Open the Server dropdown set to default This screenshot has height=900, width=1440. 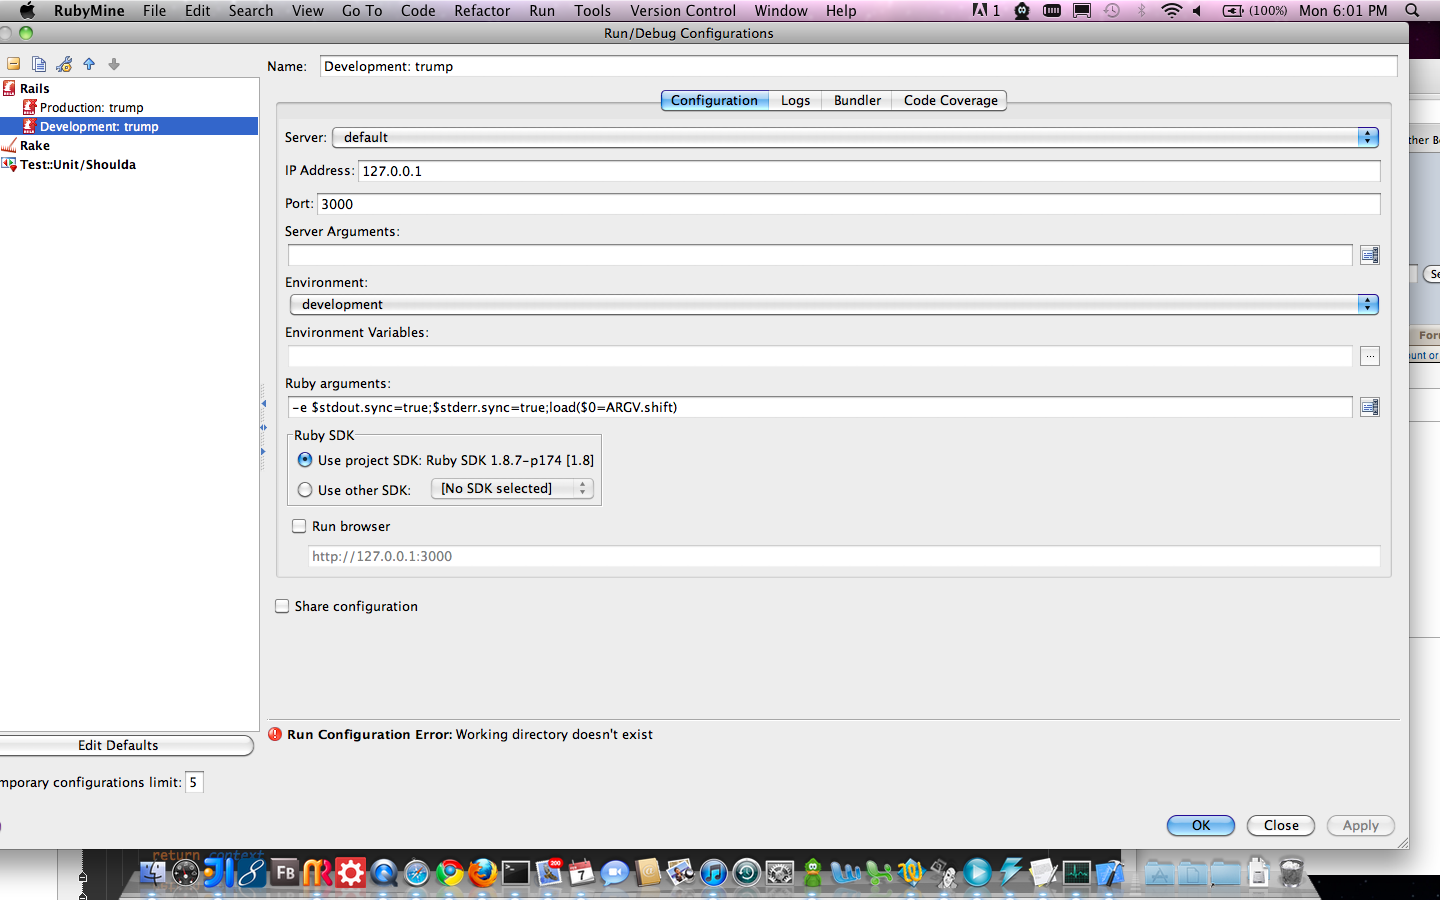tap(855, 137)
